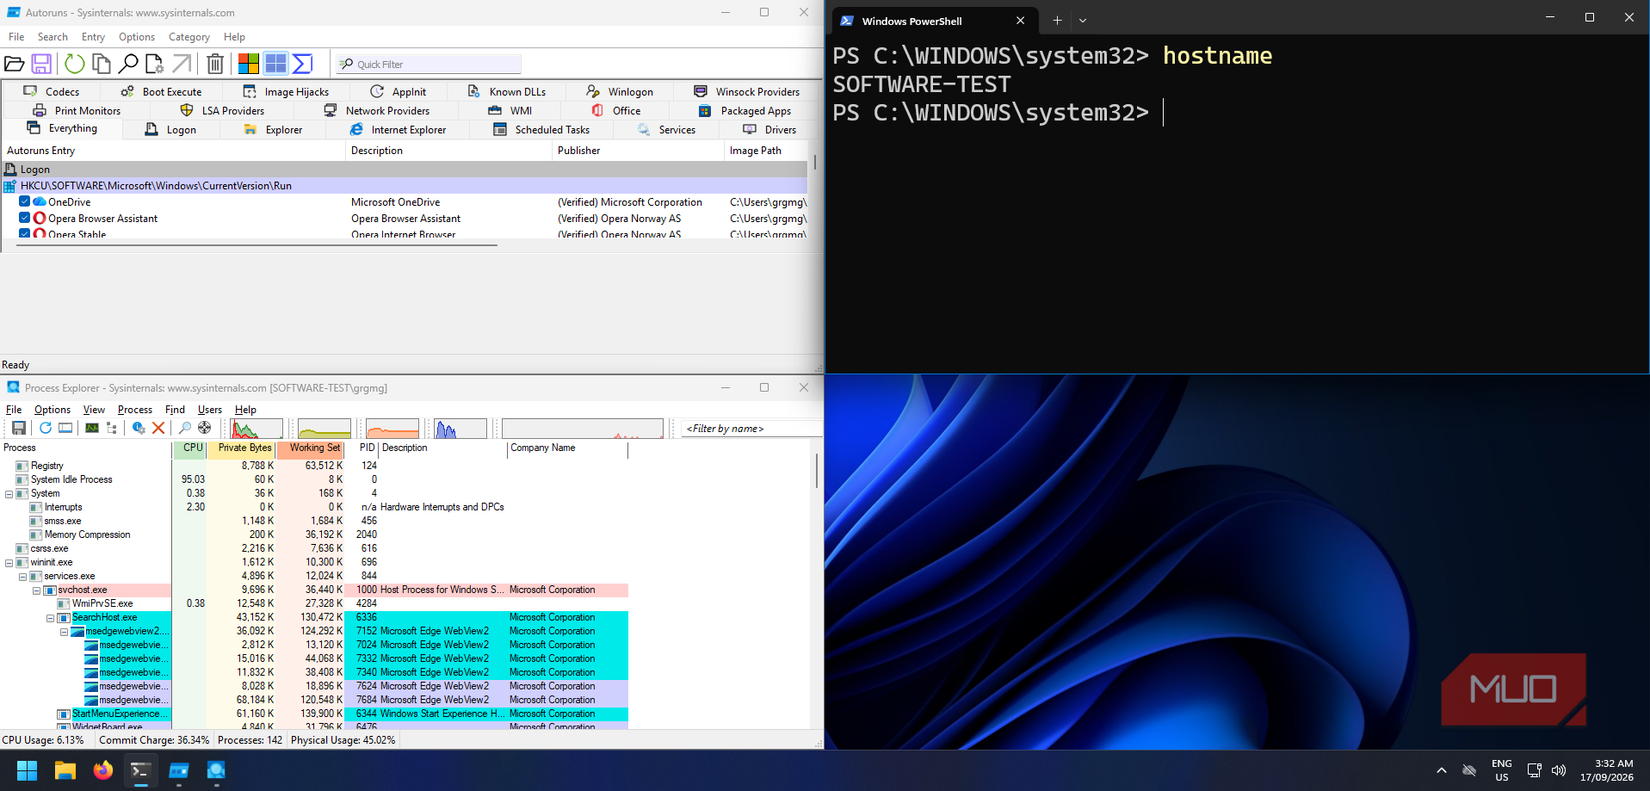Viewport: 1650px width, 791px height.
Task: Click the Find handle magnifier in Process Explorer
Action: 185,428
